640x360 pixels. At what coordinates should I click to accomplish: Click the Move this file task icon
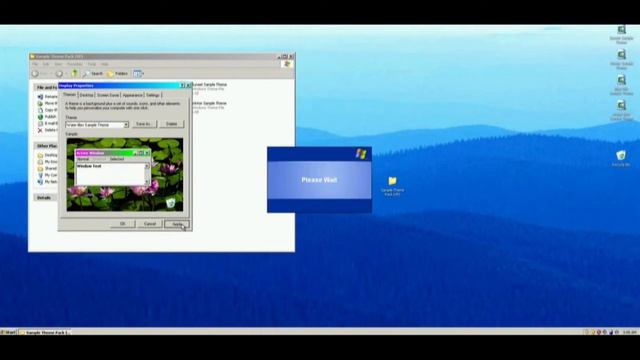click(40, 103)
